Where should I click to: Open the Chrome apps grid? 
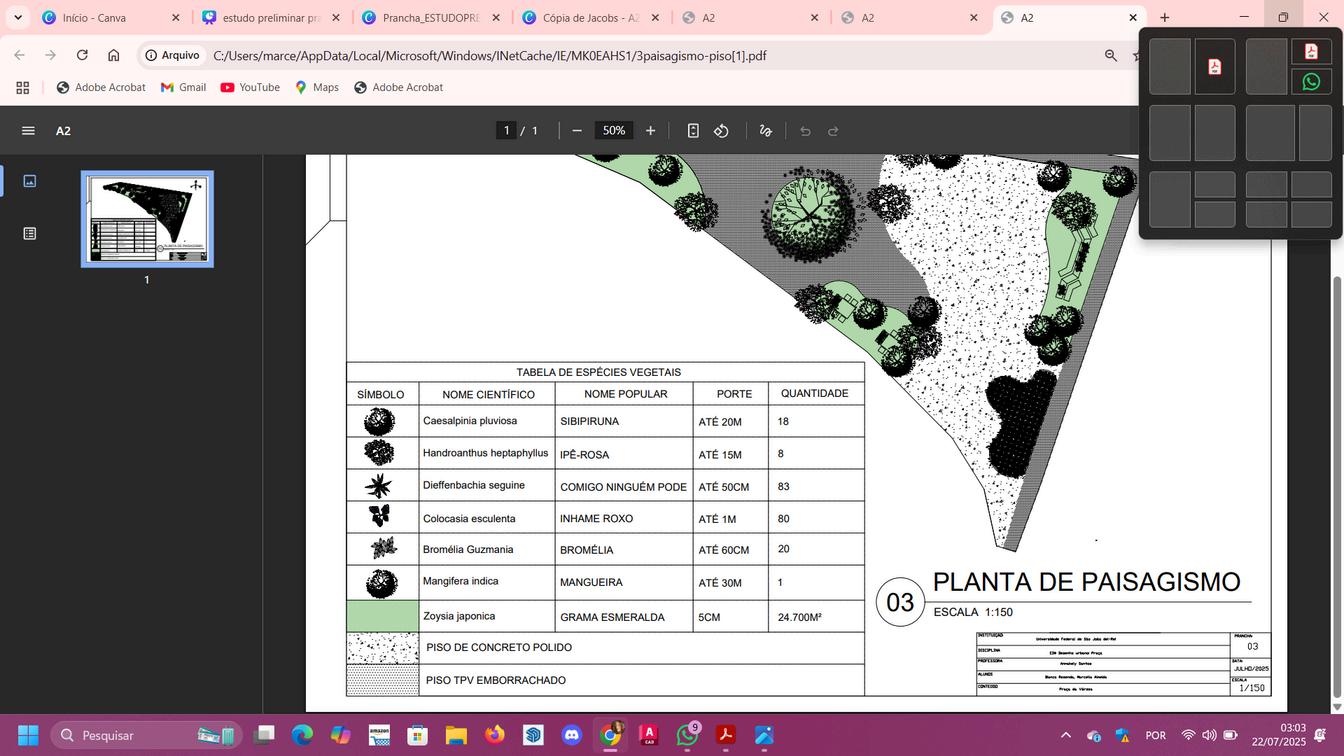(23, 88)
